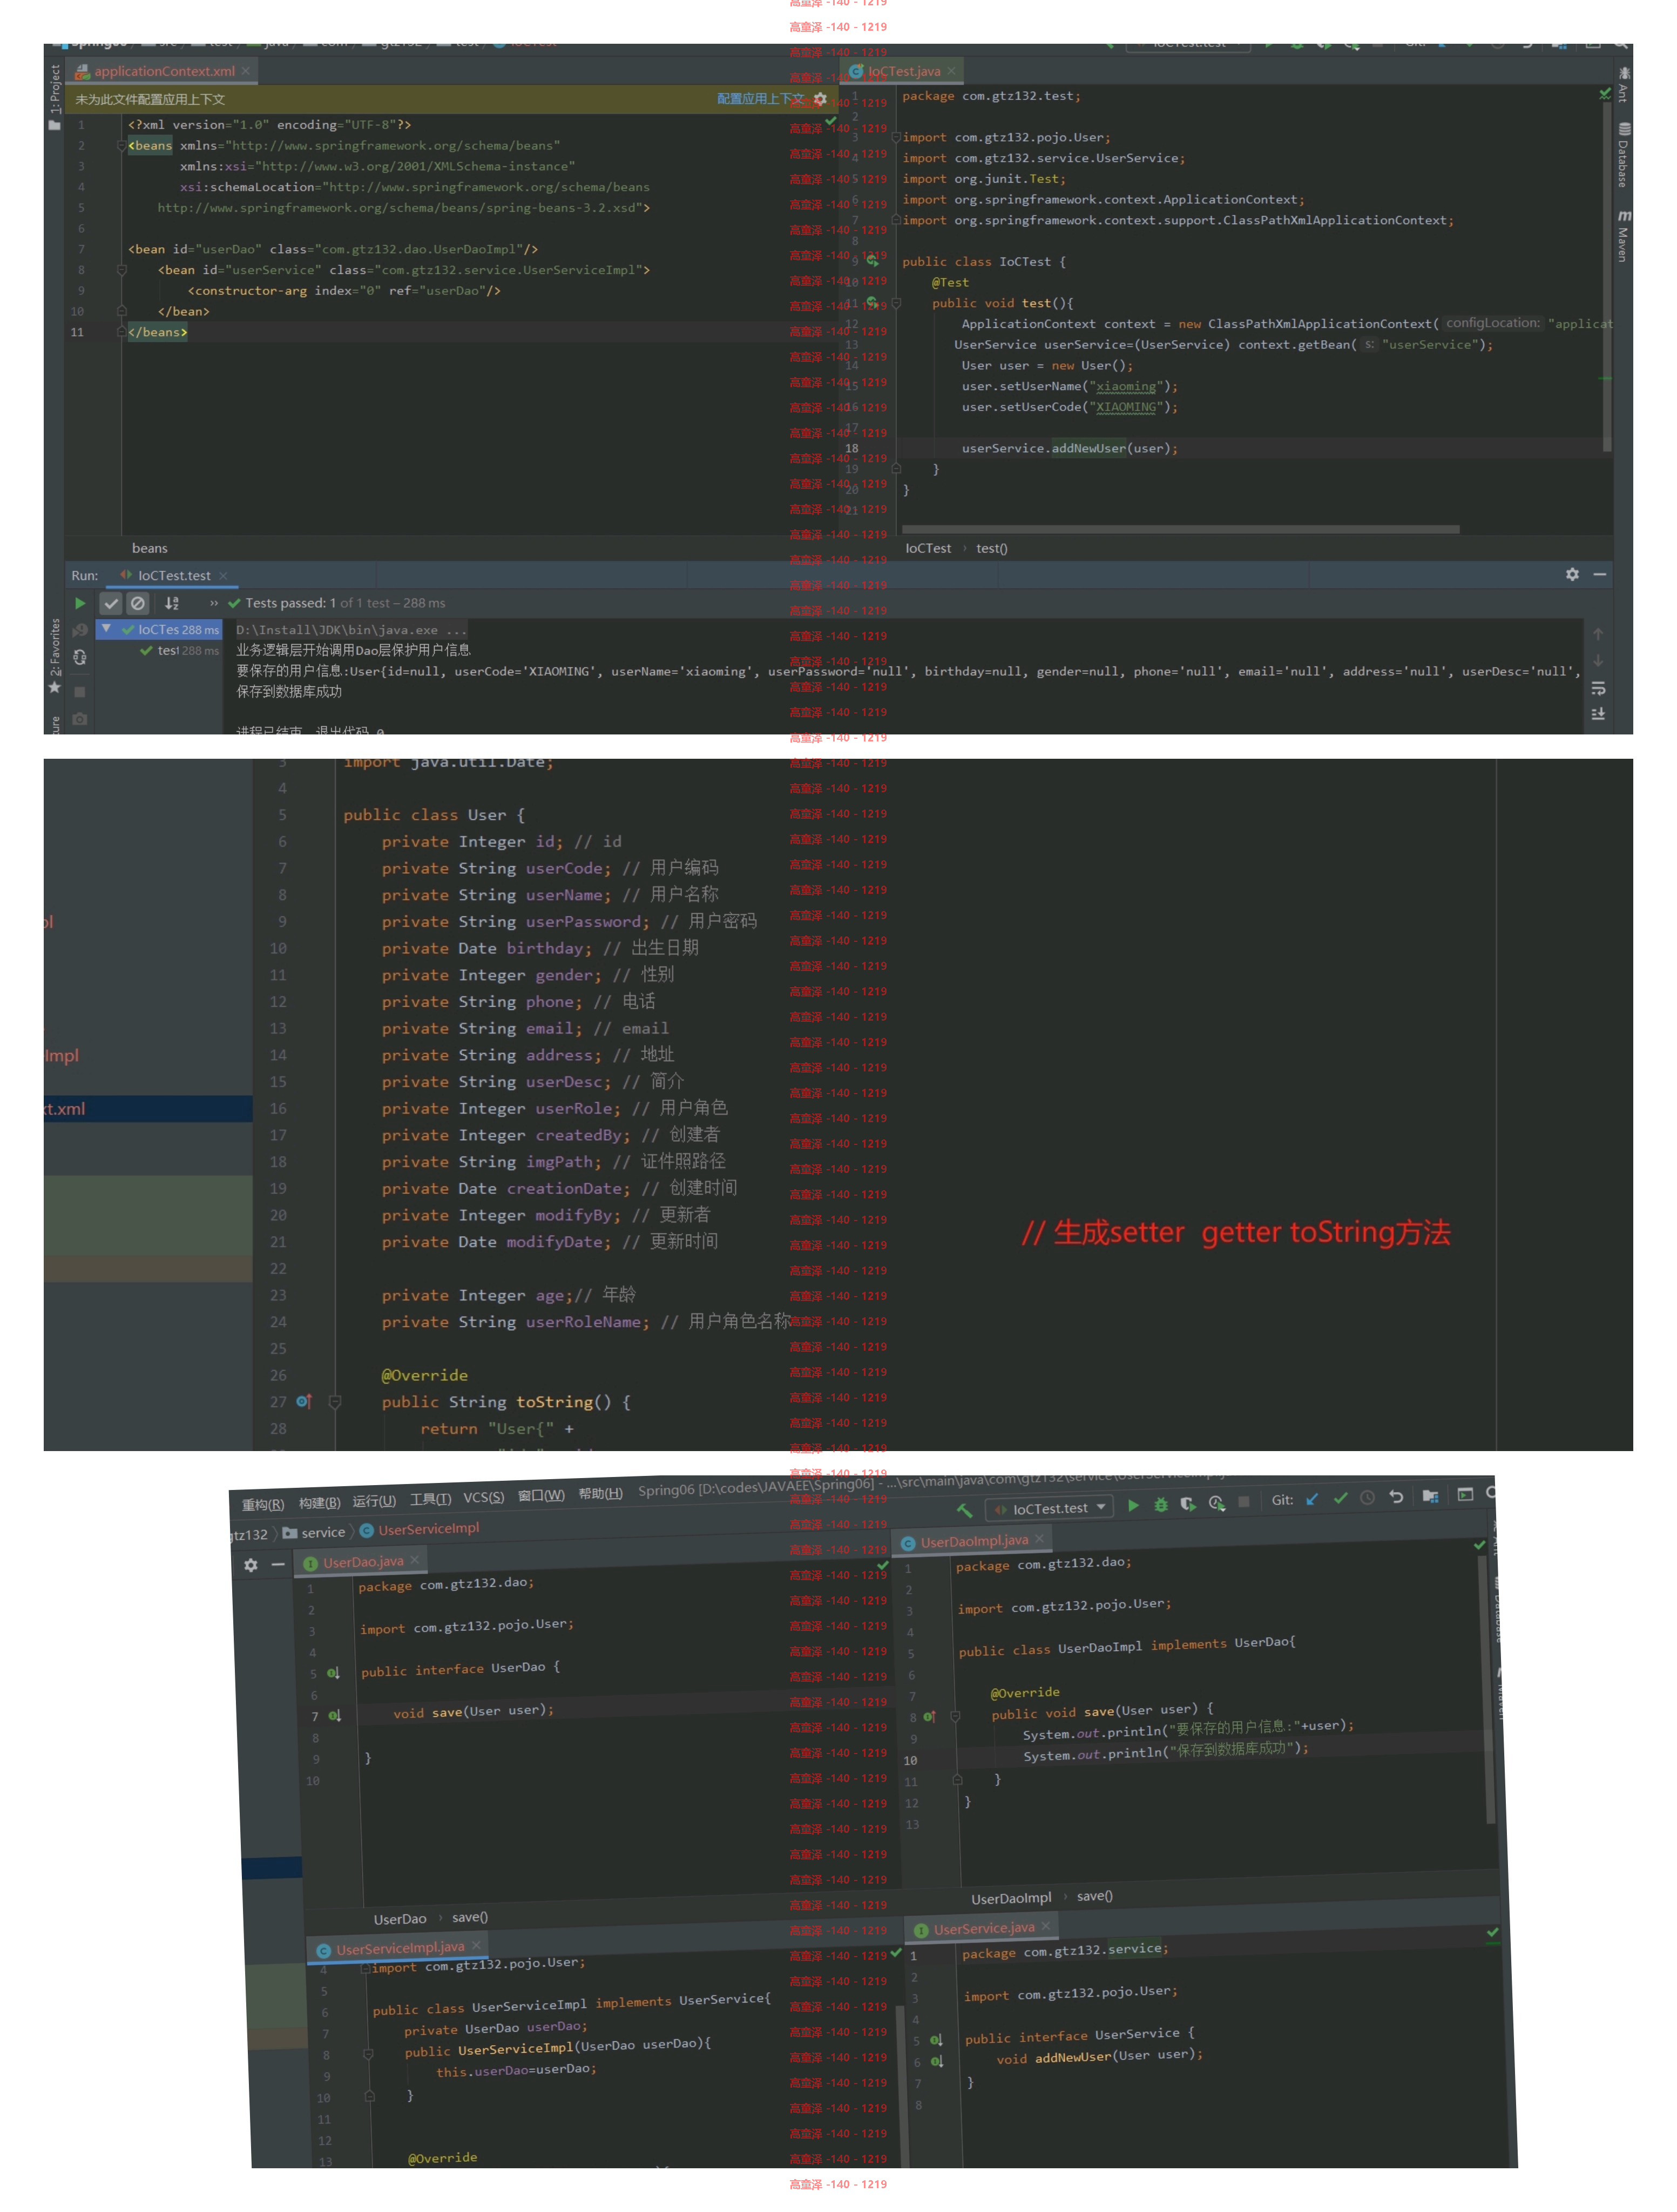Click the camera dump threads icon
This screenshot has width=1677, height=2212.
click(80, 718)
